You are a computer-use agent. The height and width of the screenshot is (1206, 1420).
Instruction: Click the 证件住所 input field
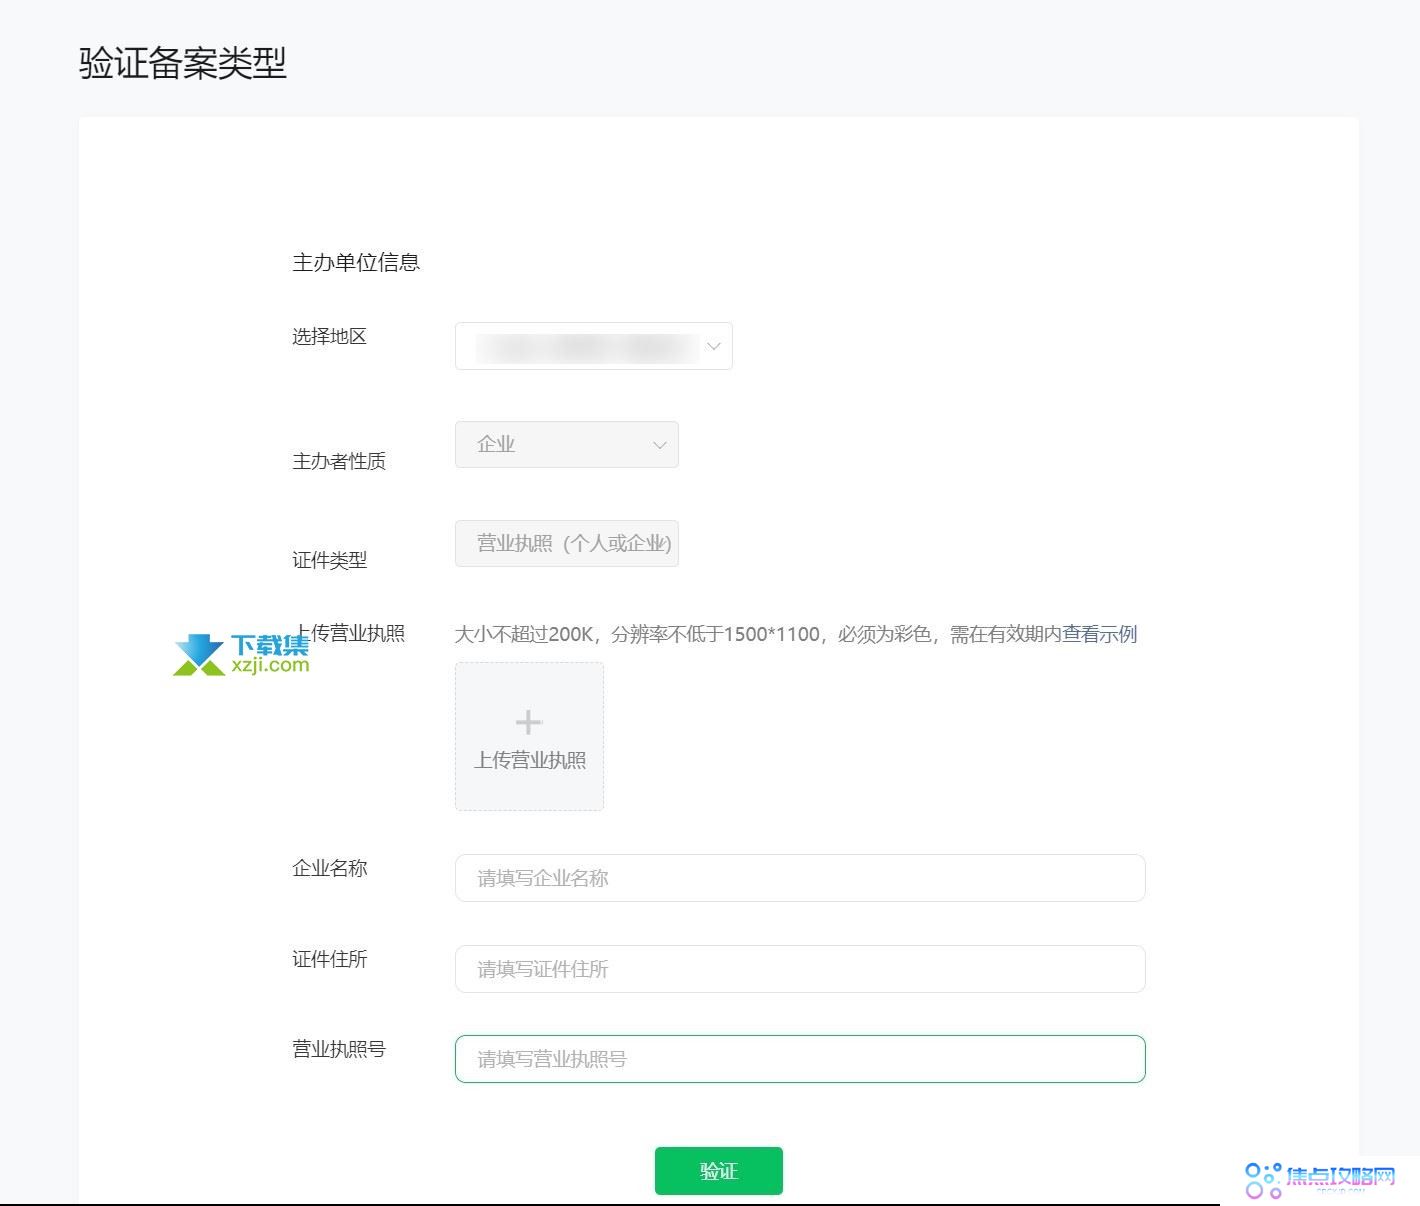click(799, 968)
